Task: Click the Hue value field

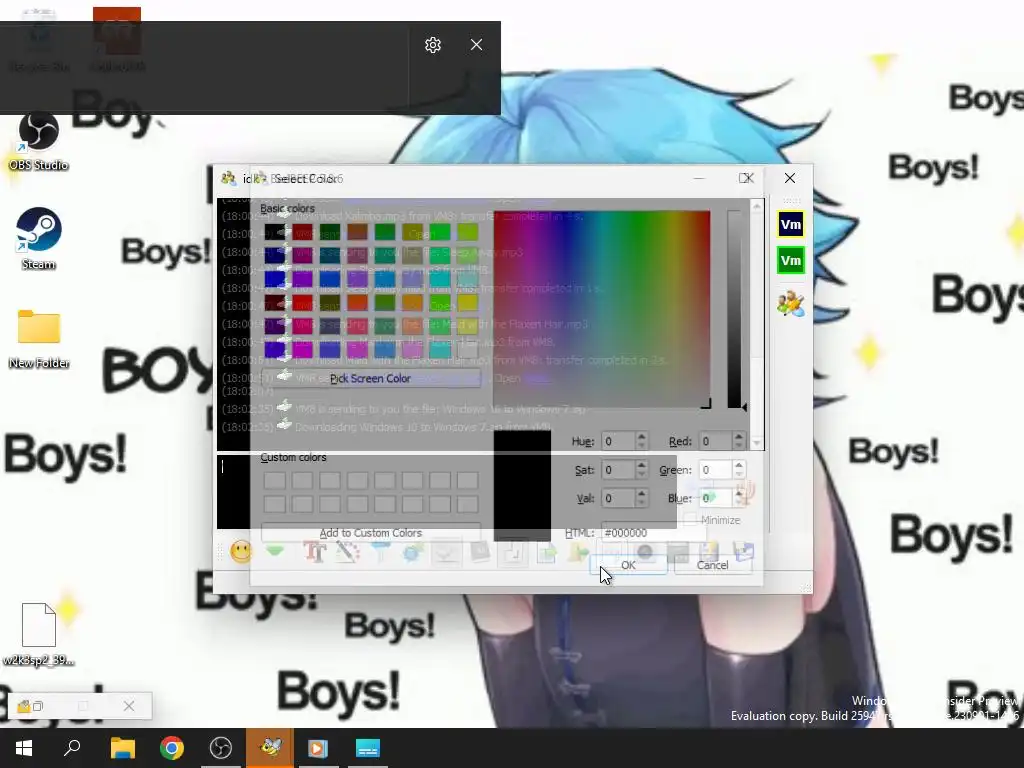Action: click(617, 441)
